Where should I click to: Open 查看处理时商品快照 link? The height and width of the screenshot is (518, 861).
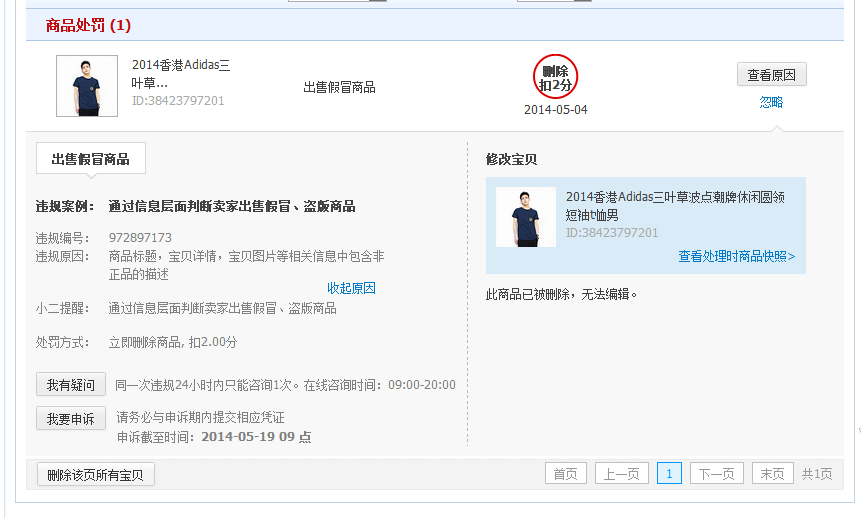pyautogui.click(x=736, y=256)
